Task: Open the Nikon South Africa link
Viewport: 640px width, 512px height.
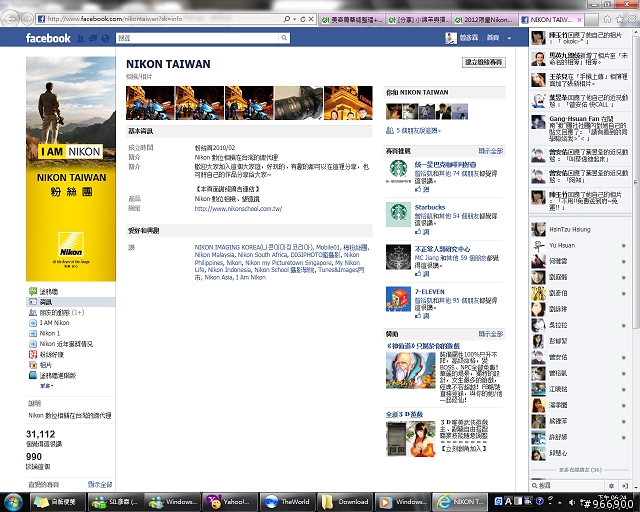Action: pos(262,255)
